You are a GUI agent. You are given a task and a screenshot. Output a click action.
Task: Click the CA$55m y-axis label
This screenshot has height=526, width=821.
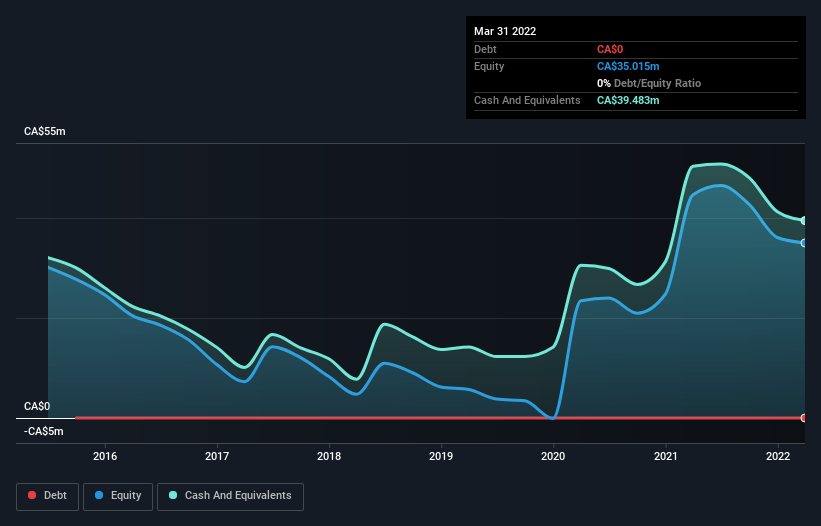45,131
